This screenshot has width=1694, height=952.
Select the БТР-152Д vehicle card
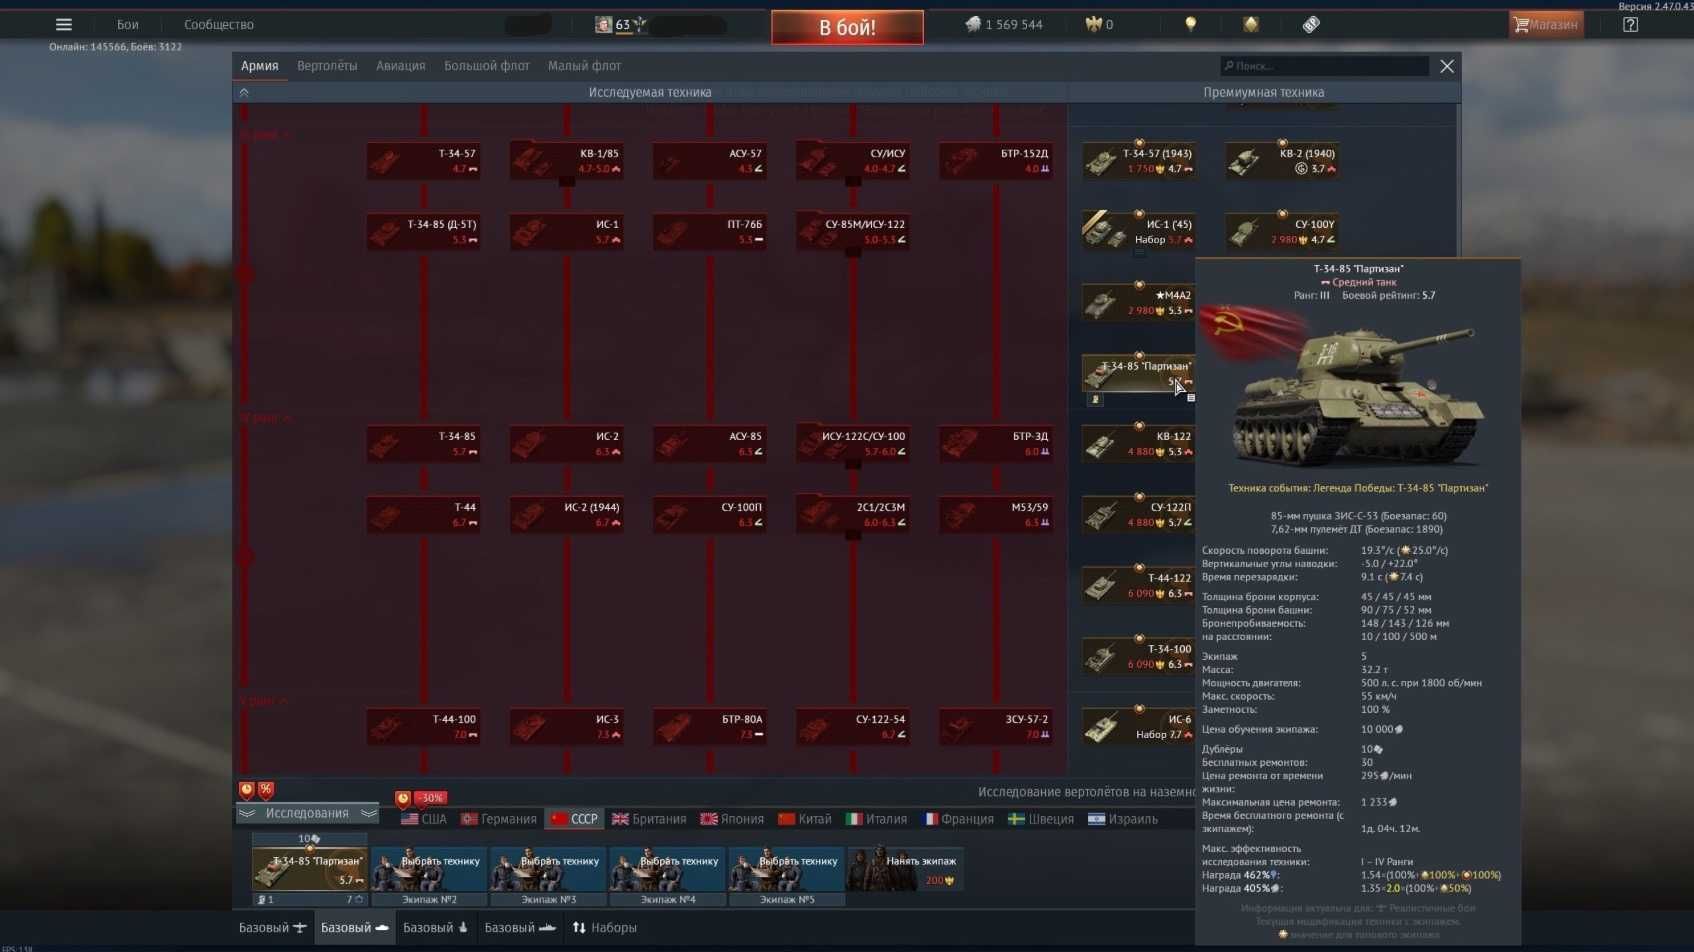point(996,161)
